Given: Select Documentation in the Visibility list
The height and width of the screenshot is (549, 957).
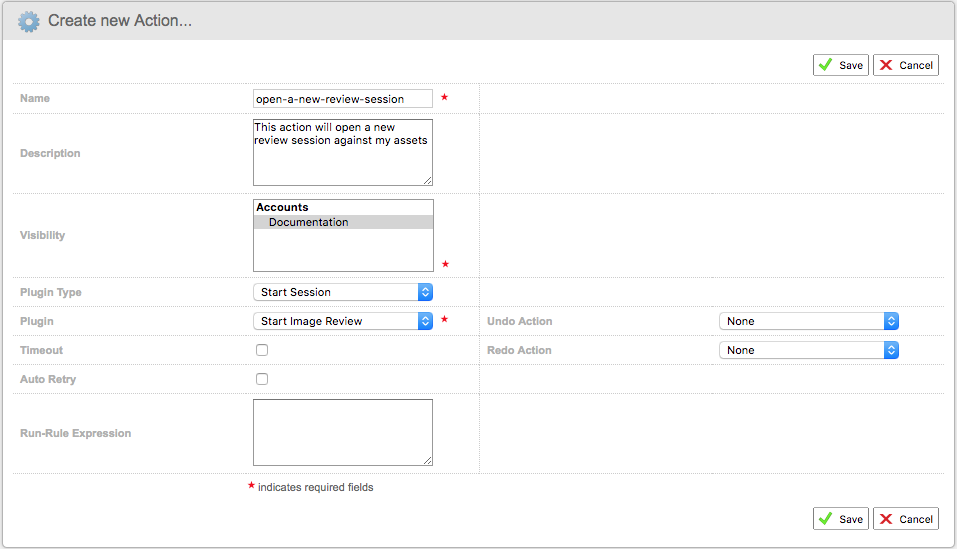Looking at the screenshot, I should click(x=308, y=222).
